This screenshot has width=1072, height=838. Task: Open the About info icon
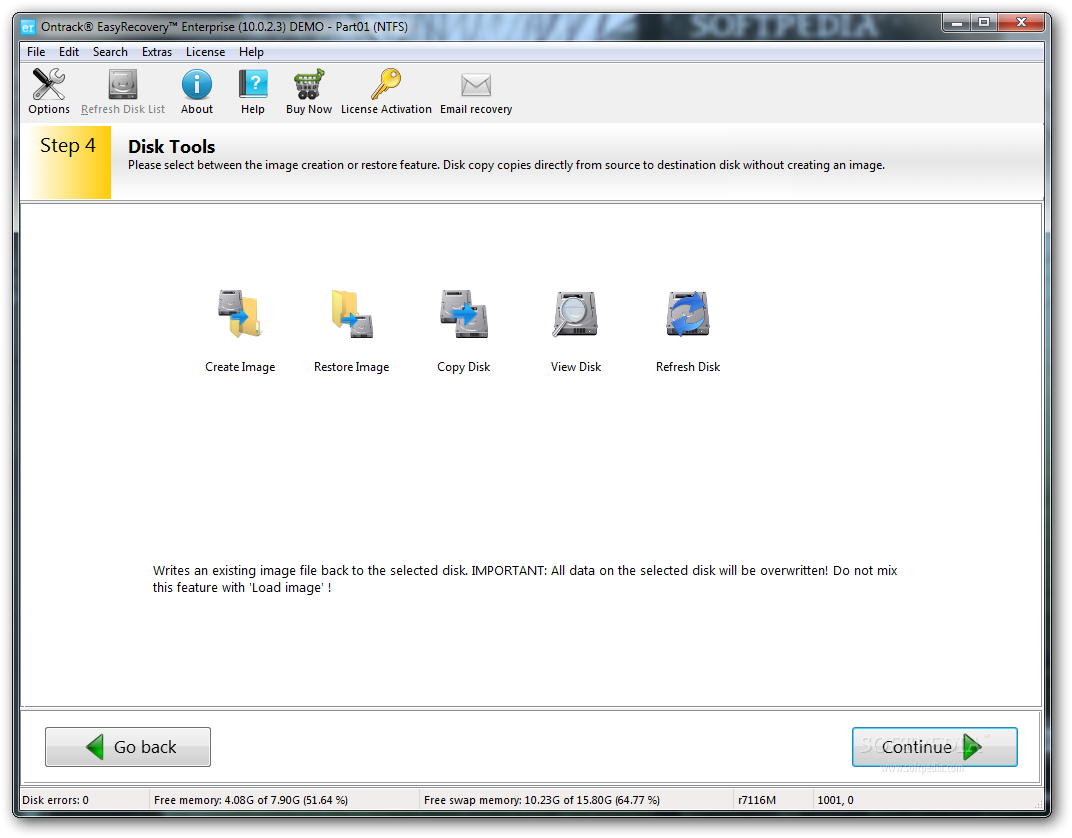(197, 92)
